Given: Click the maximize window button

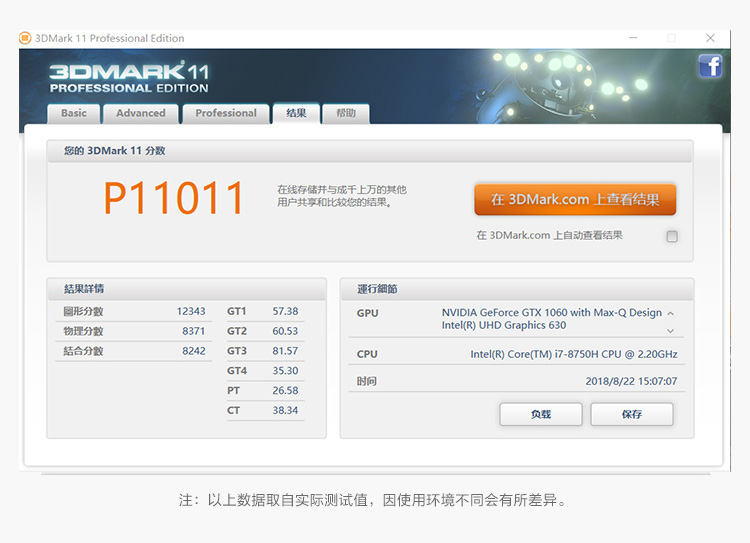Looking at the screenshot, I should tap(672, 38).
